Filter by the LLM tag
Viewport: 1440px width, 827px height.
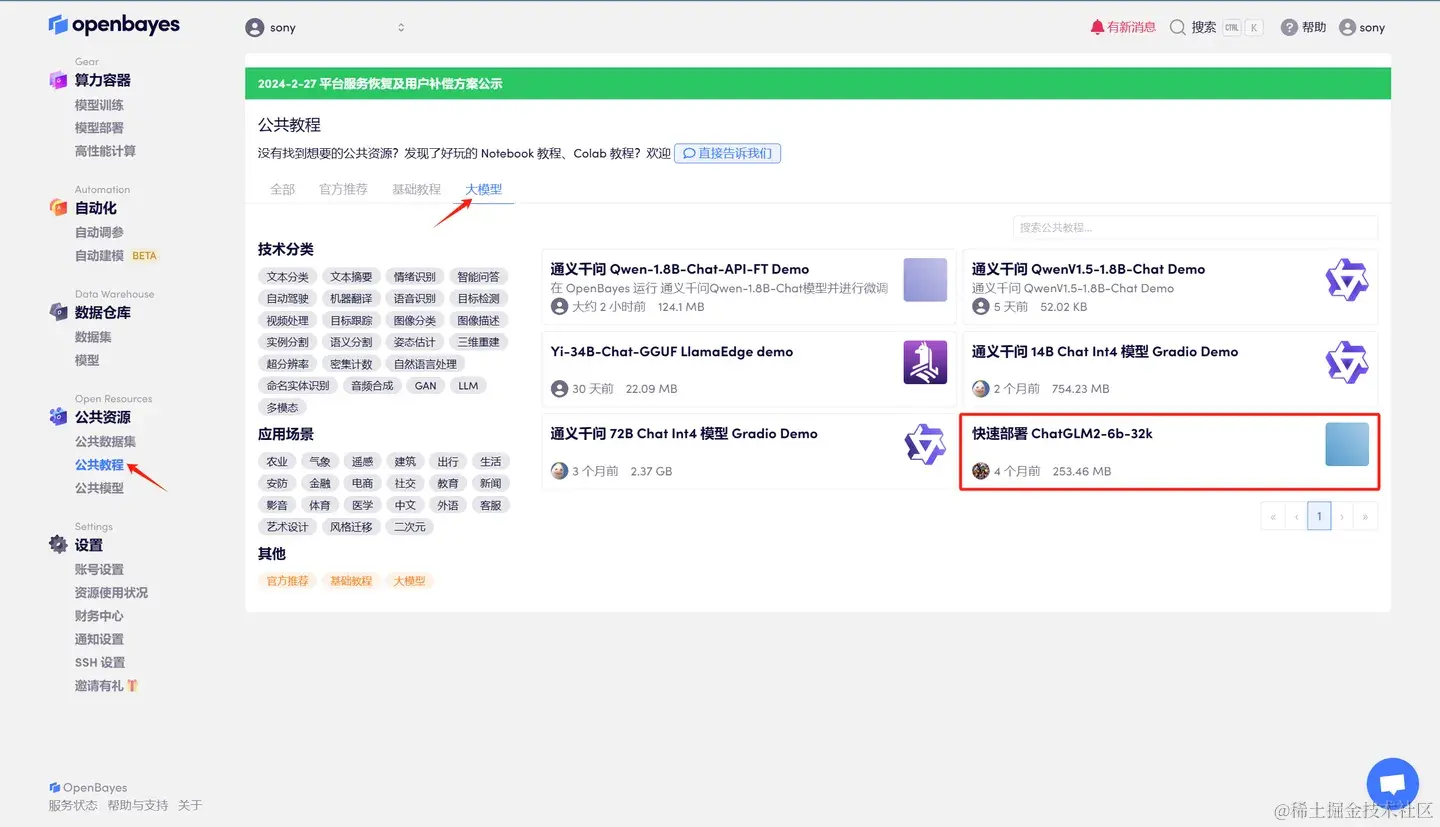tap(469, 386)
